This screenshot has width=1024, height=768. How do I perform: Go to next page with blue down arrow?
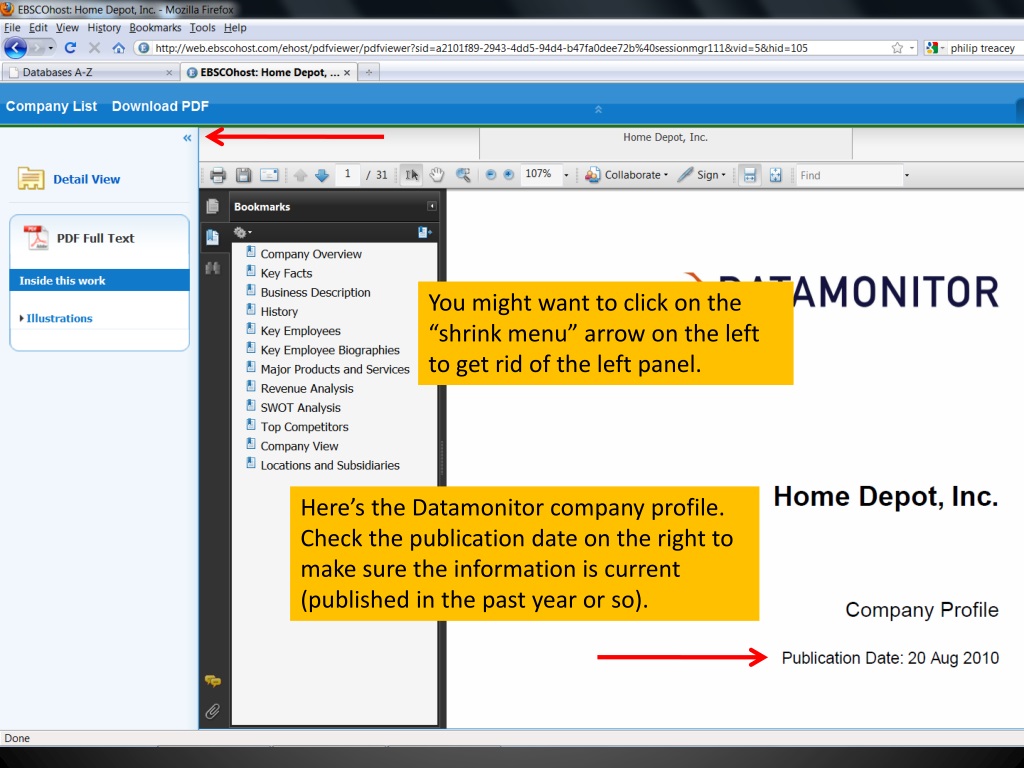[322, 175]
